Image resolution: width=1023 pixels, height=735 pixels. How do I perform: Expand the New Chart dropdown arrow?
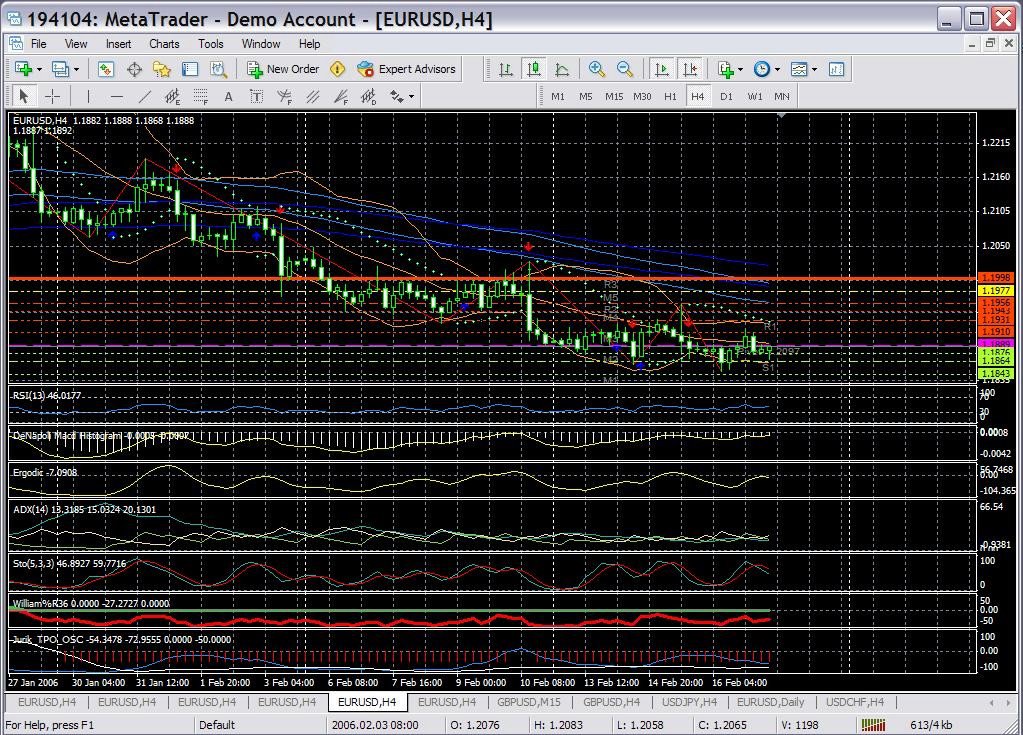tap(39, 70)
